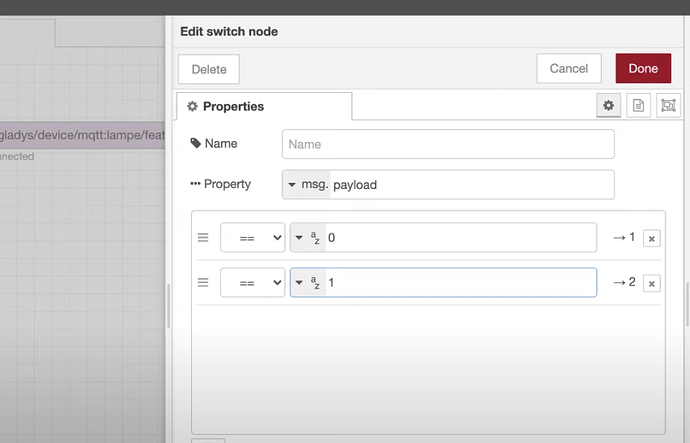Click the Properties tab gear icon

[192, 106]
